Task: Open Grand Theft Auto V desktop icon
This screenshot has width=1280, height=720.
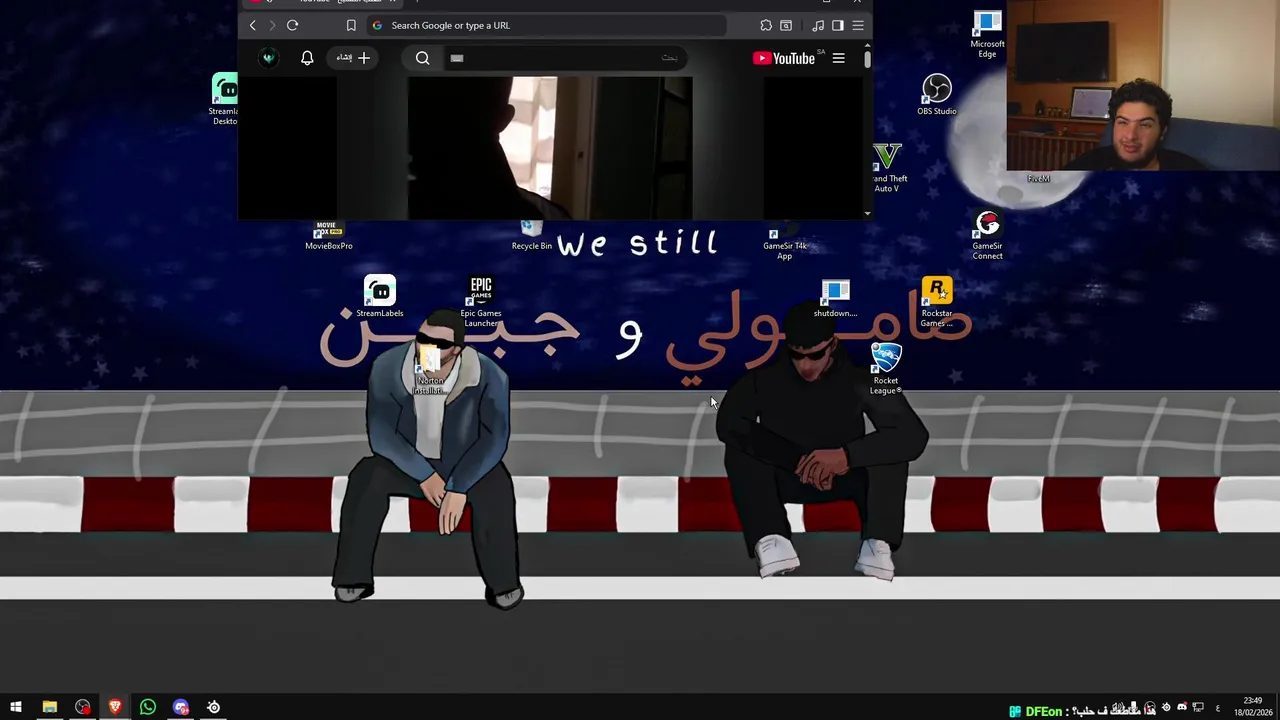Action: [887, 168]
